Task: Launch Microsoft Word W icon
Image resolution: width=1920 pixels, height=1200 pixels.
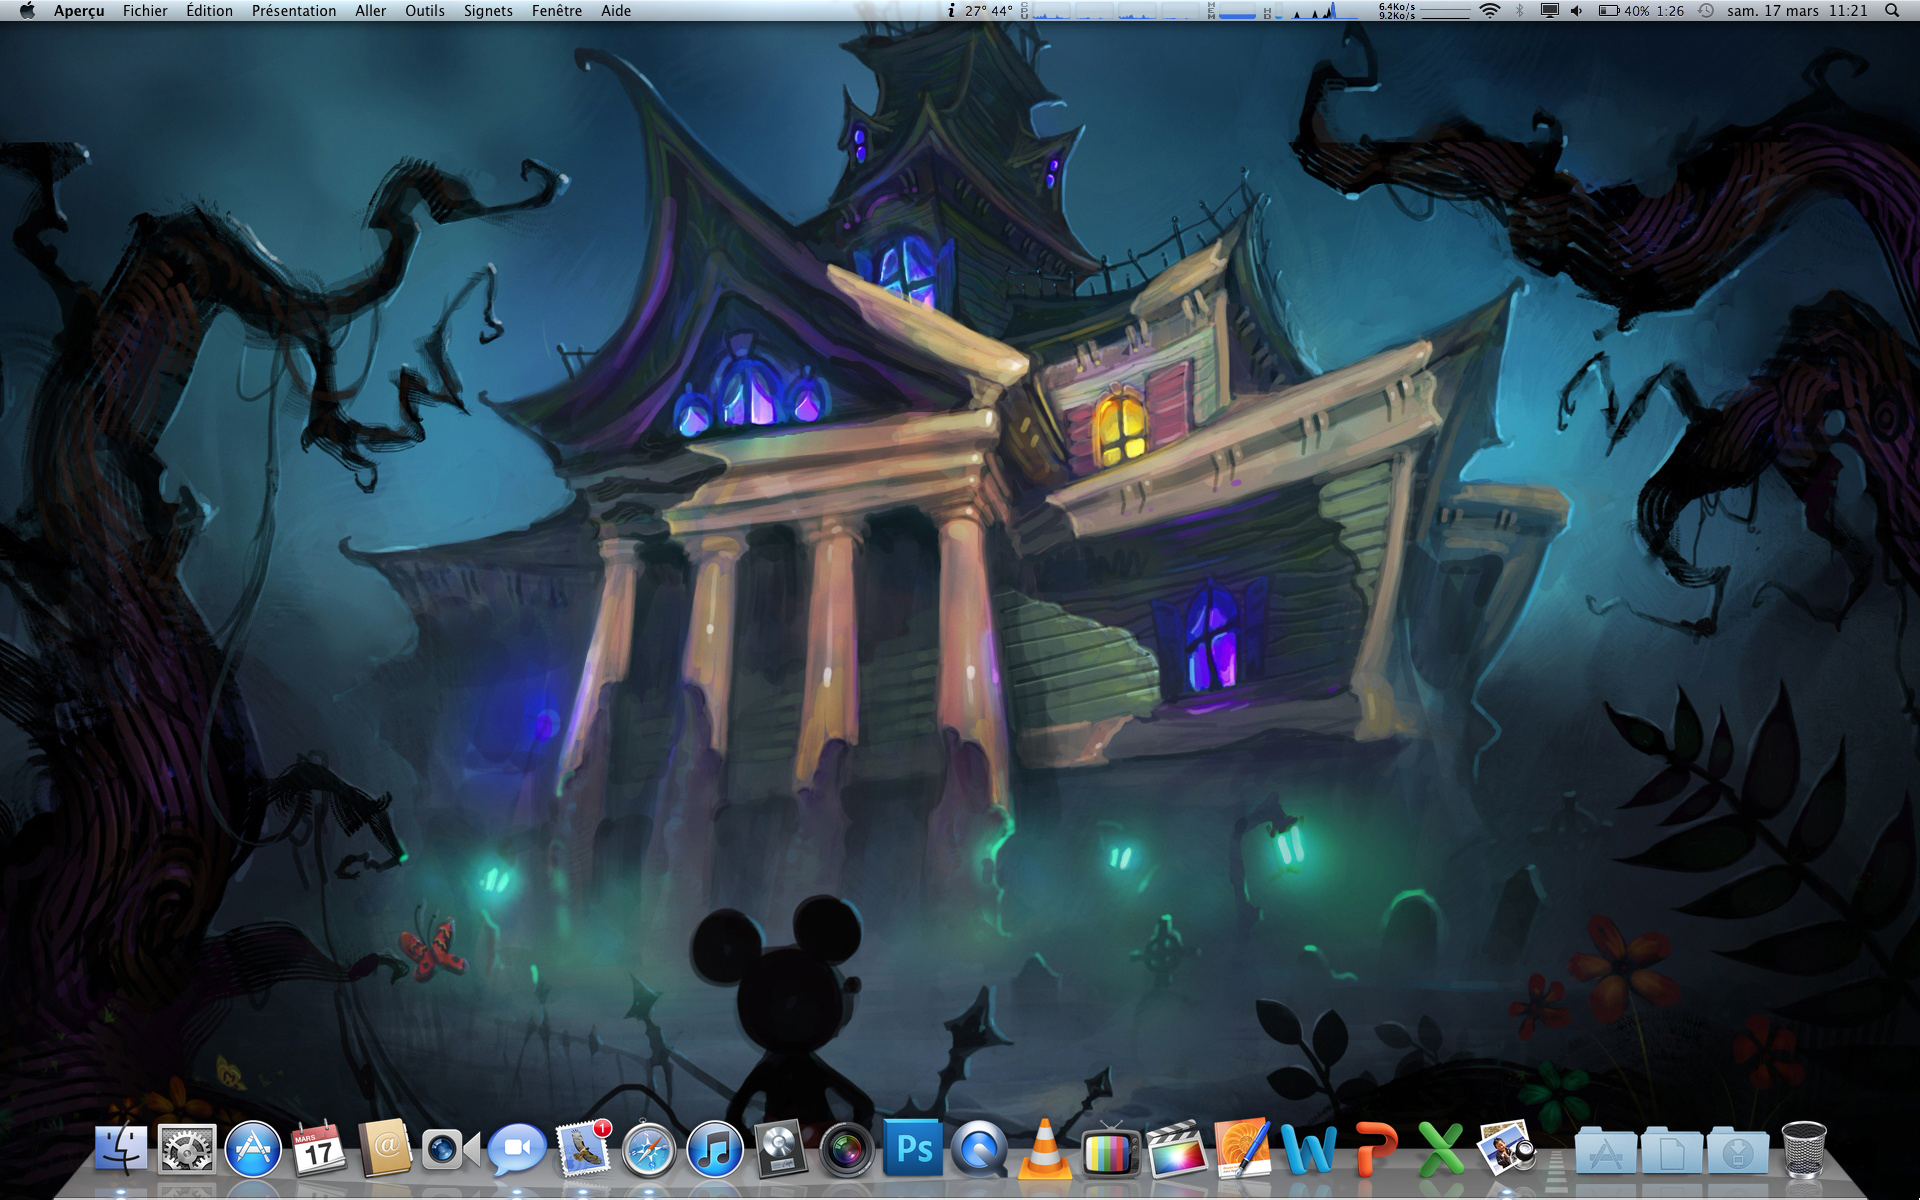Action: 1309,1149
